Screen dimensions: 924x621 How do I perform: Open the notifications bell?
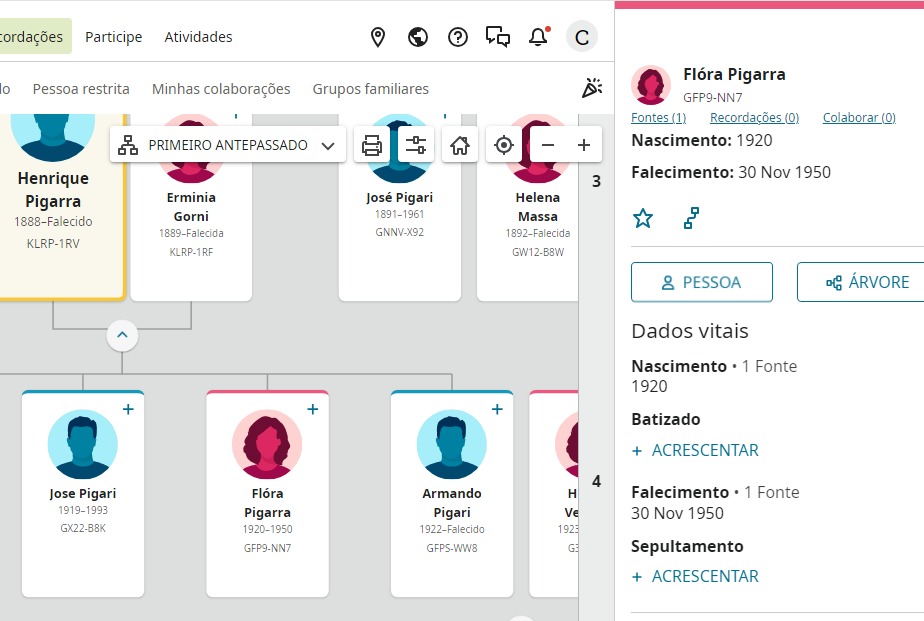click(538, 37)
